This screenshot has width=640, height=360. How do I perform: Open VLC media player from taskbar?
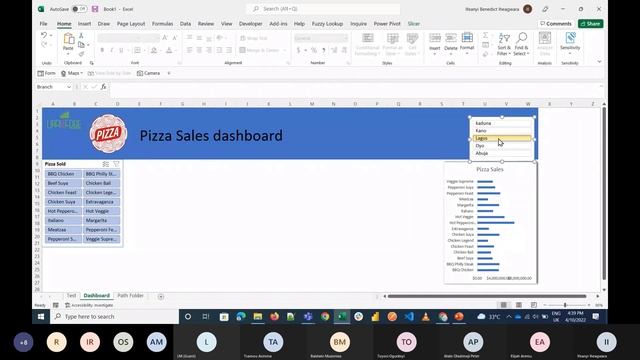pyautogui.click(x=426, y=316)
